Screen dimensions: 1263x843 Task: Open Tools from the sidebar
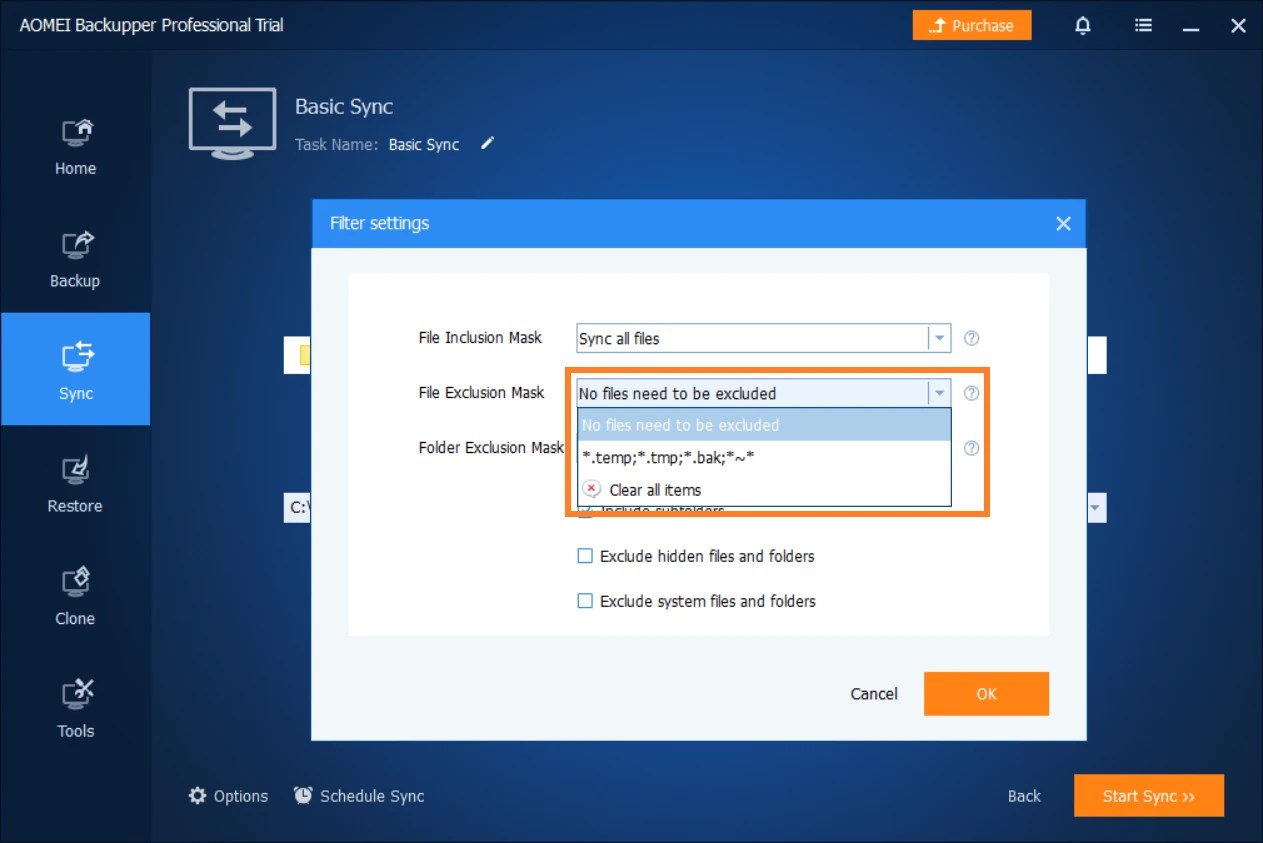click(75, 709)
